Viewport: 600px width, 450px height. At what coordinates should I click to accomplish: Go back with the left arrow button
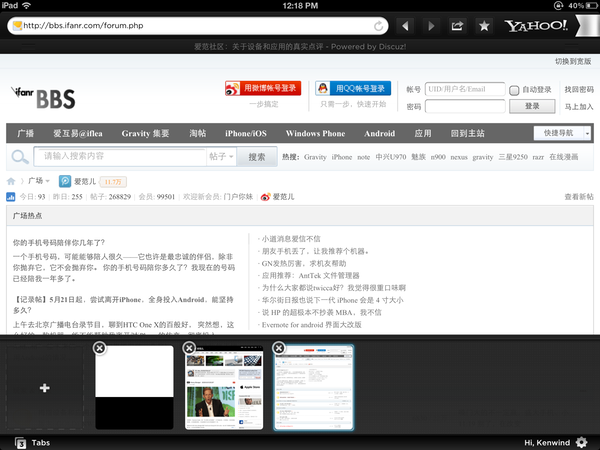pos(405,26)
